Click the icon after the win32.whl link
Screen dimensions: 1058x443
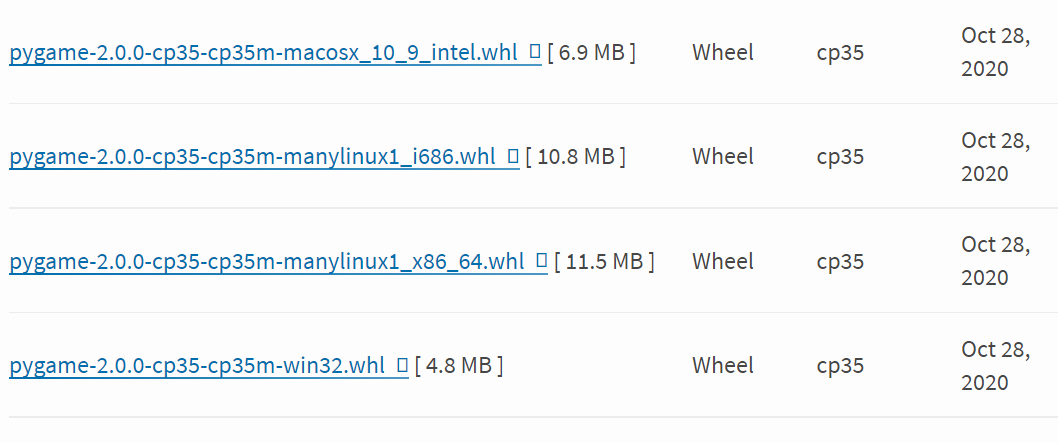click(402, 365)
